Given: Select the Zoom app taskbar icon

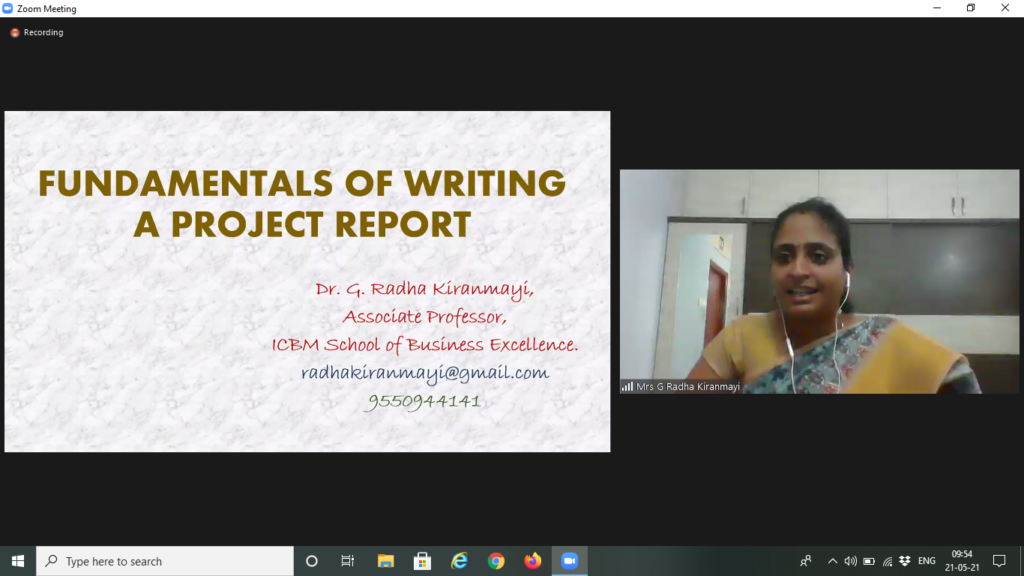Looking at the screenshot, I should coord(569,561).
